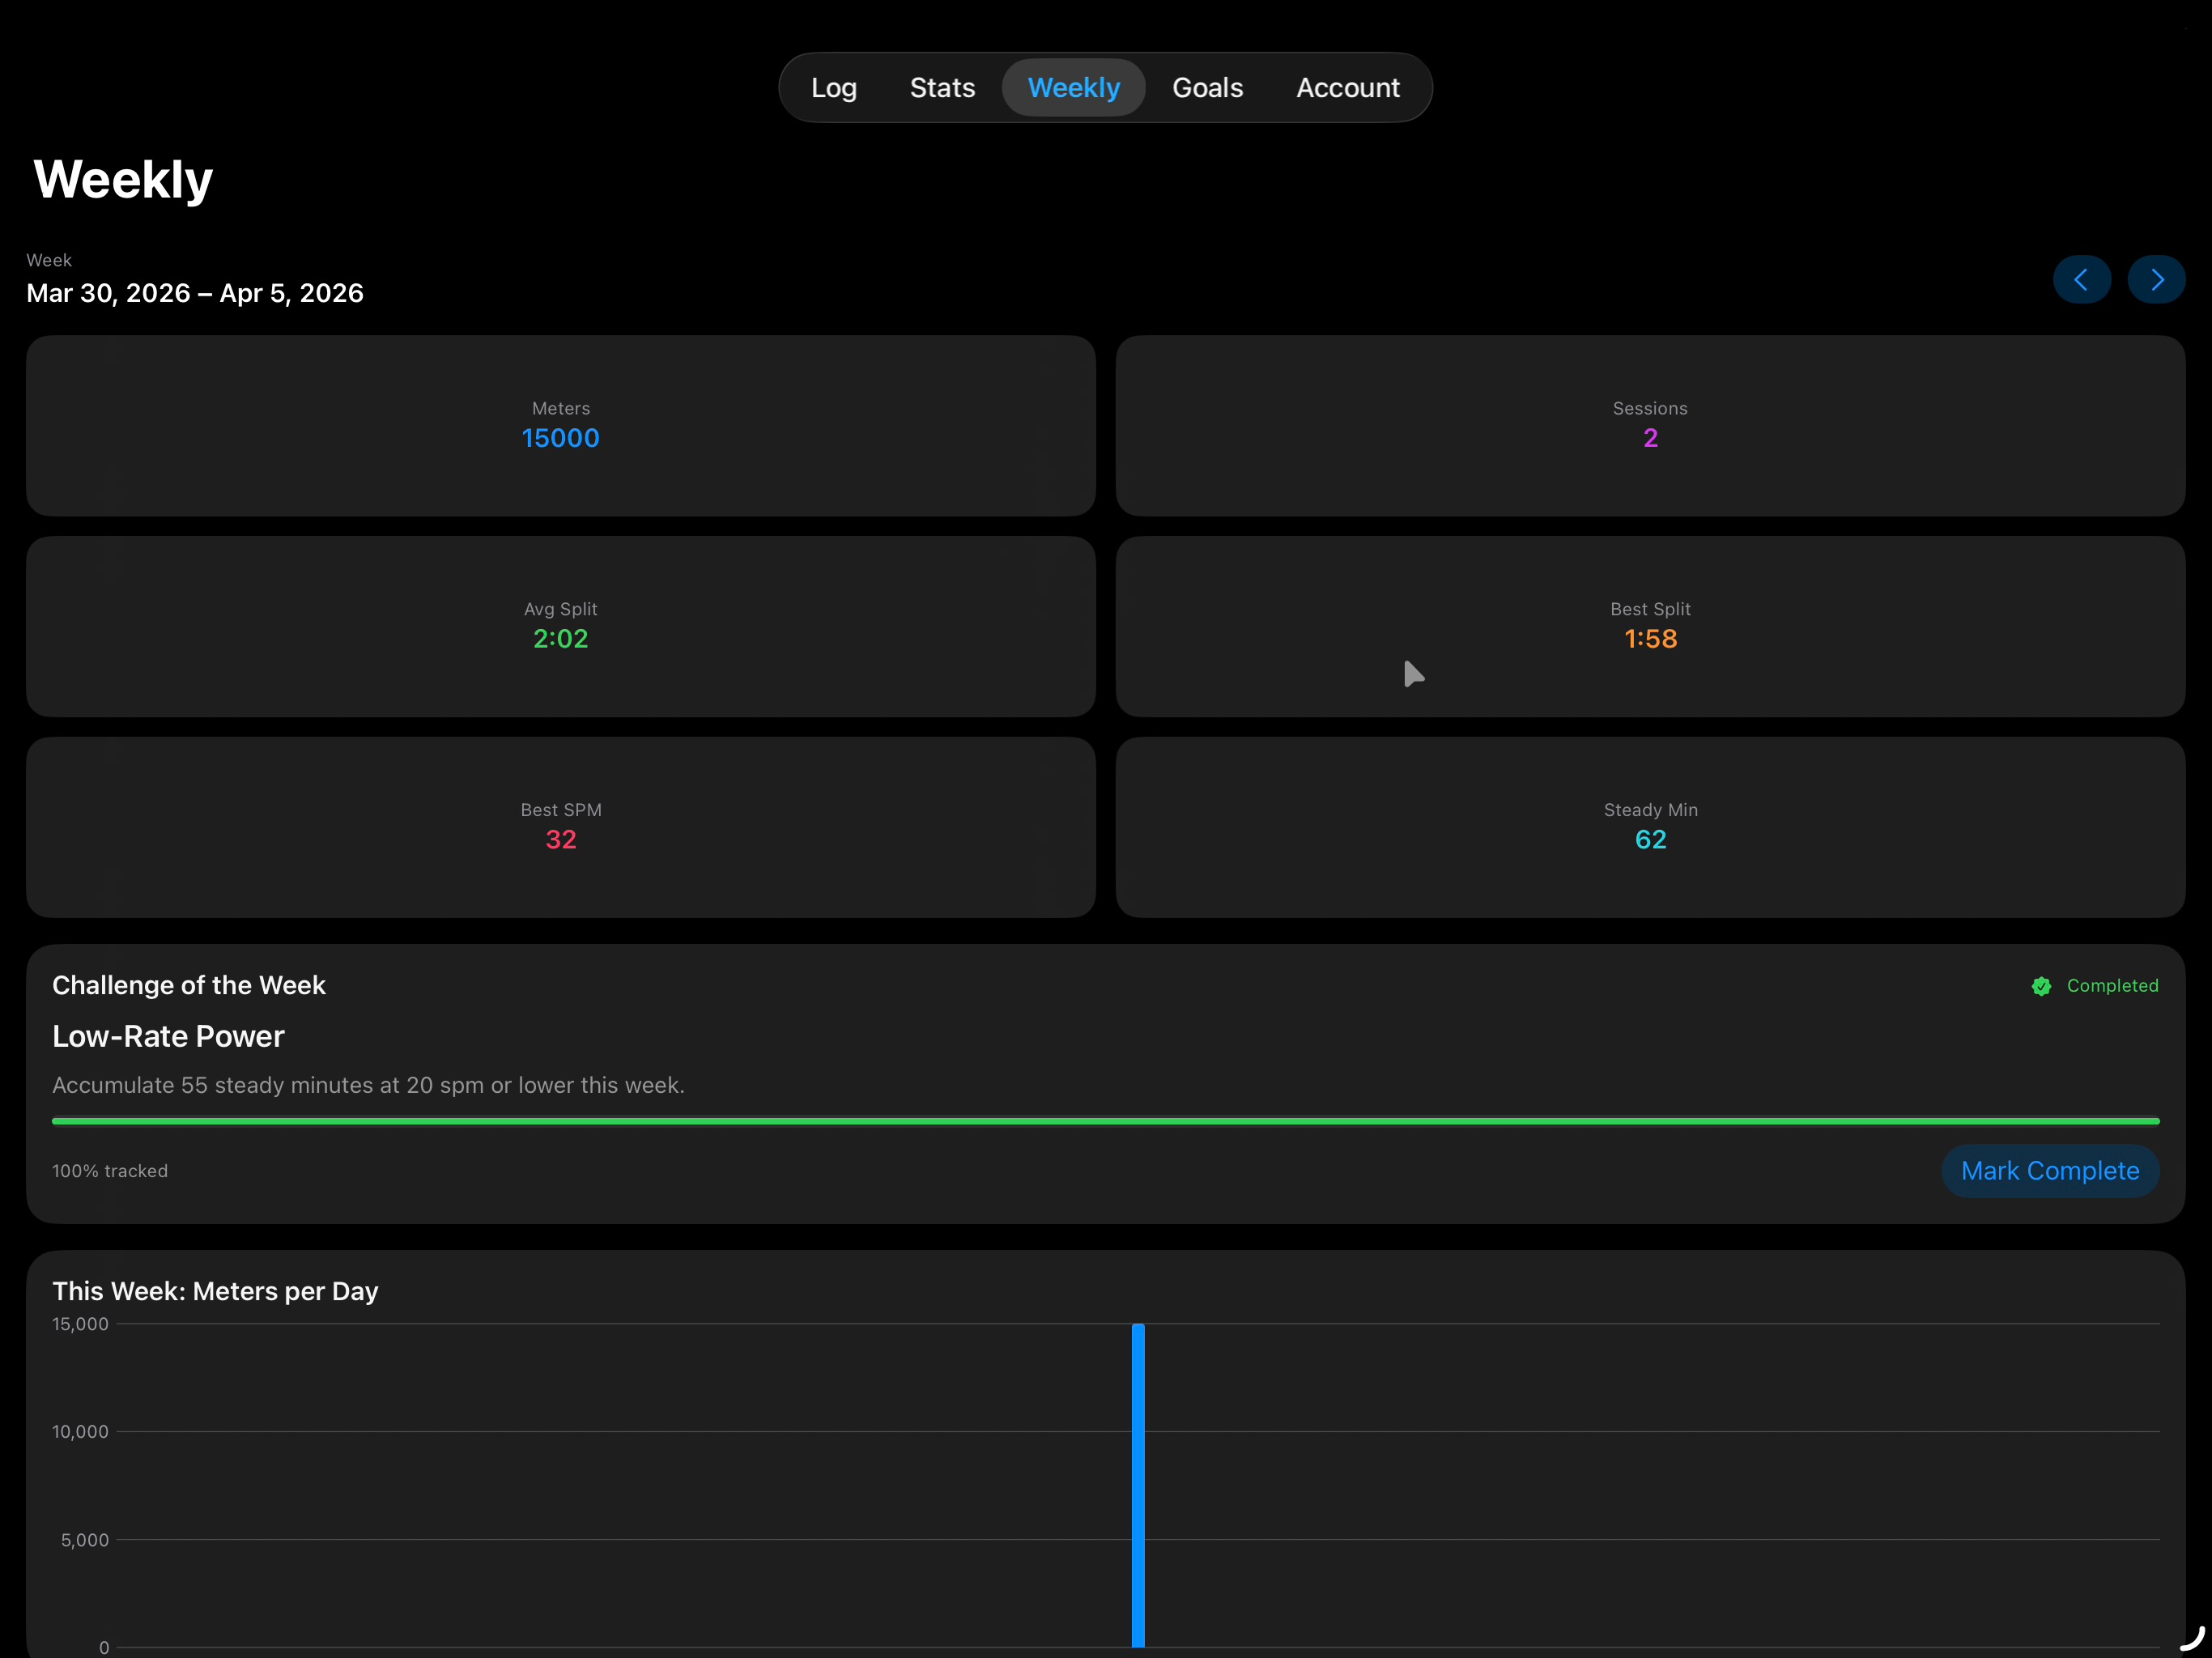This screenshot has width=2212, height=1658.
Task: Click the green Completed checkmark badge
Action: [x=2041, y=986]
